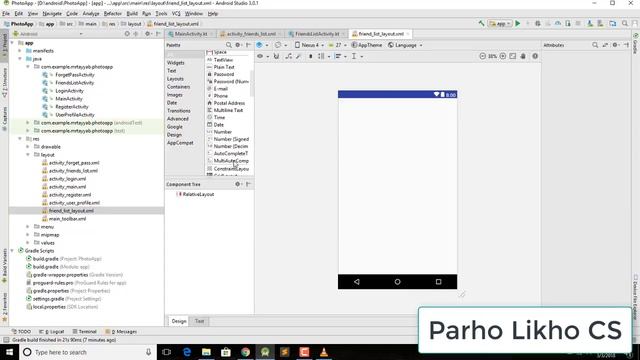Switch to the Text editor tab
This screenshot has width=640, height=360.
click(199, 321)
